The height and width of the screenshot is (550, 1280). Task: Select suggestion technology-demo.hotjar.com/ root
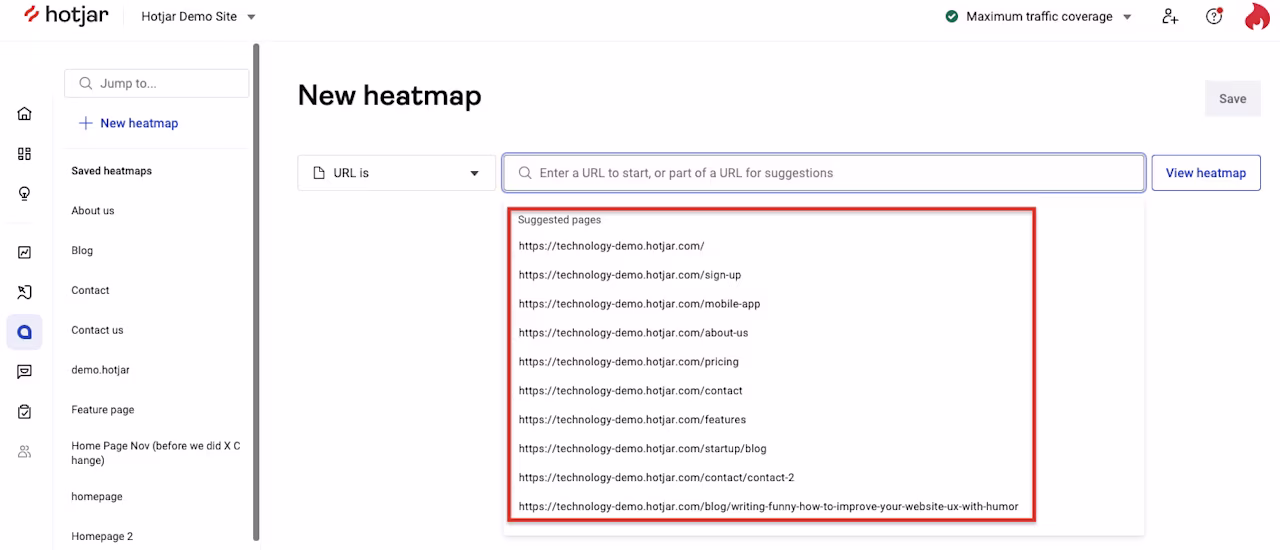pyautogui.click(x=611, y=246)
